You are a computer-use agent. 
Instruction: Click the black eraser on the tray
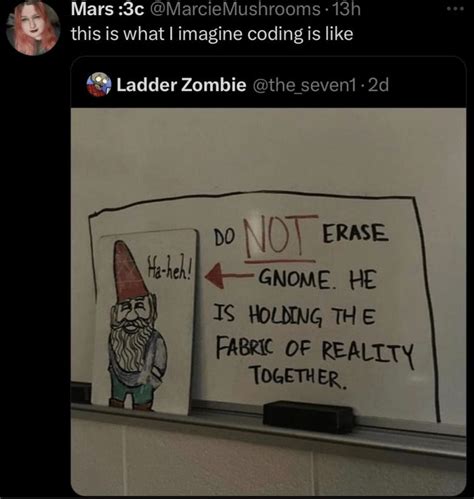pos(308,417)
